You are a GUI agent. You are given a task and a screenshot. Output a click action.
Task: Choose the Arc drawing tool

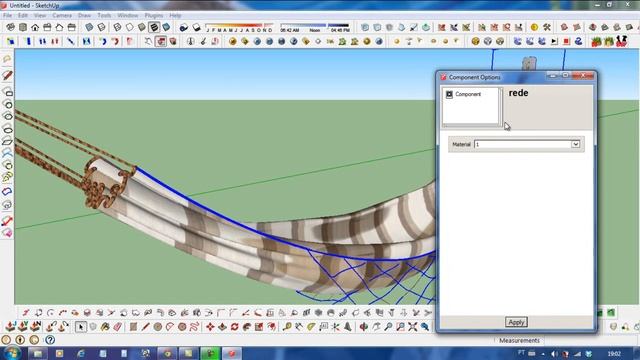click(170, 327)
